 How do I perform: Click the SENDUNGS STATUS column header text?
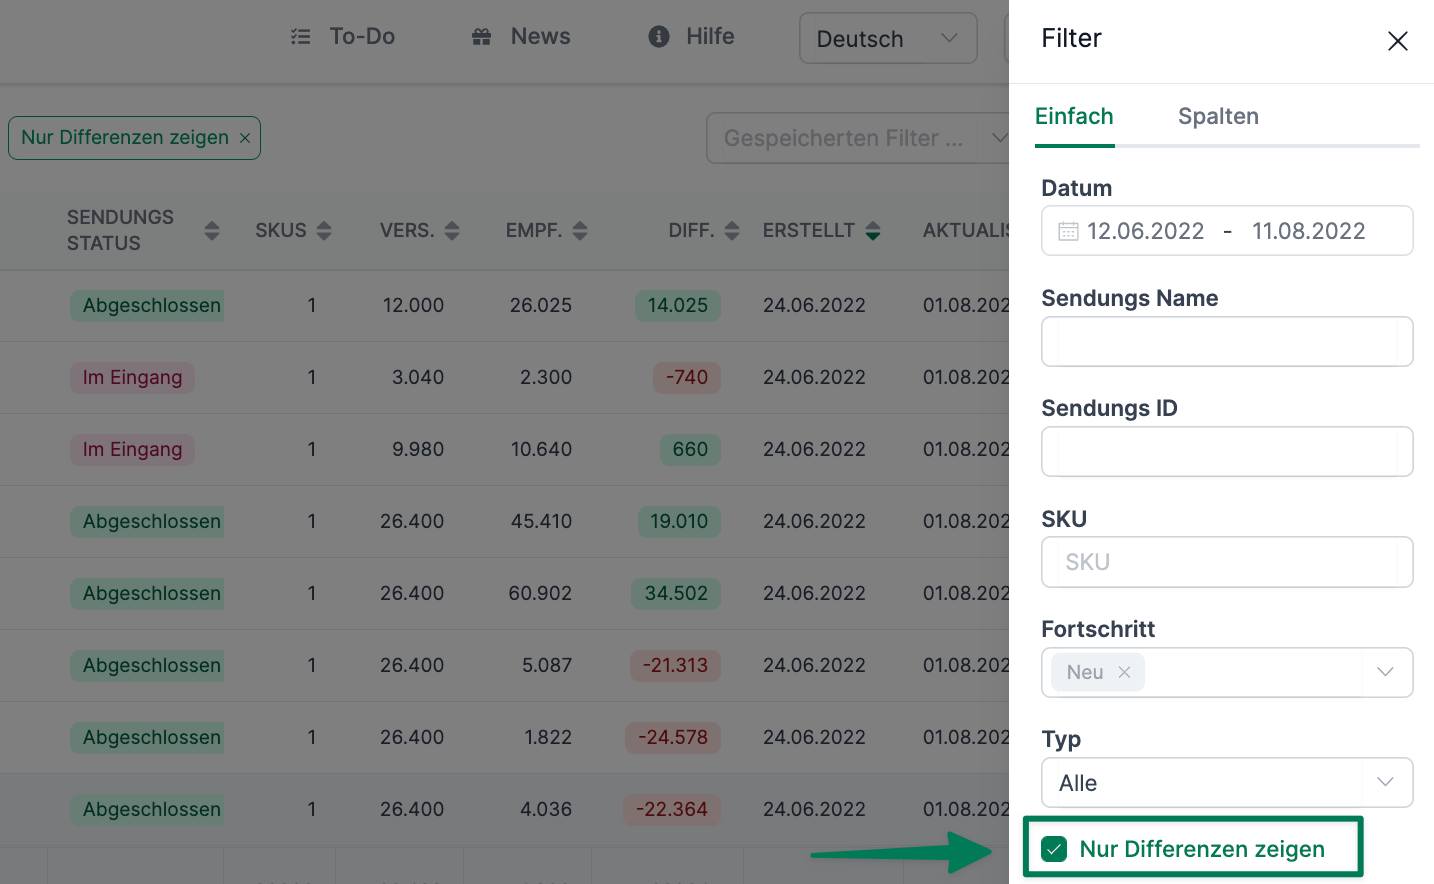tap(120, 231)
